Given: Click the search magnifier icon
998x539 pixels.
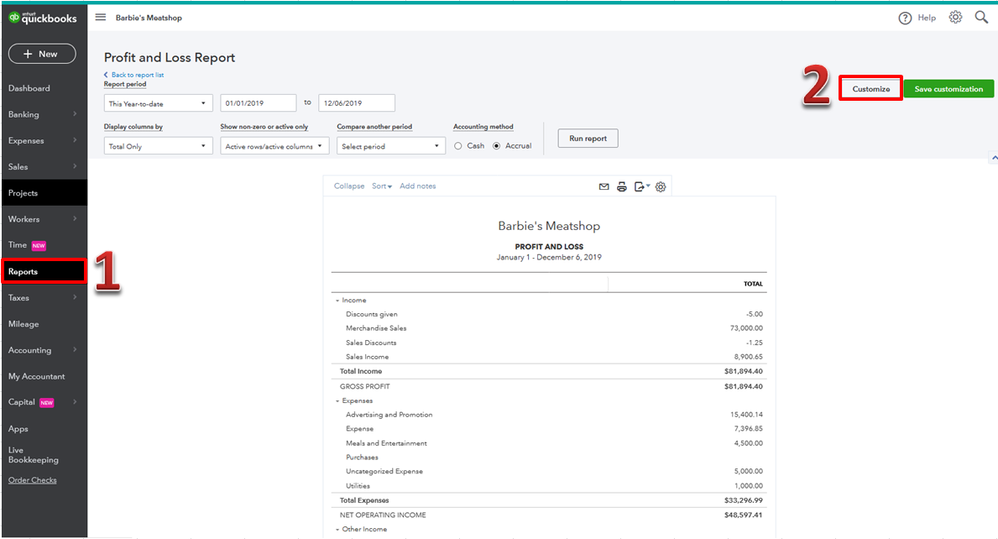Looking at the screenshot, I should coord(981,17).
